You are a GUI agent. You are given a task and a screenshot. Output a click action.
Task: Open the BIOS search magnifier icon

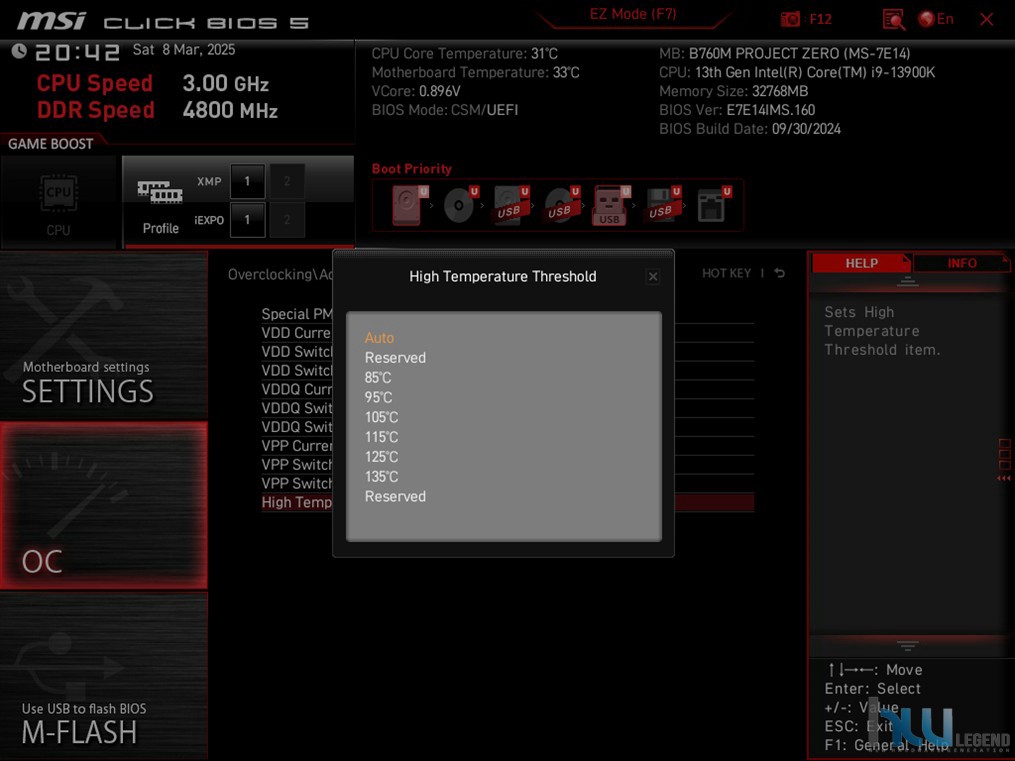point(894,19)
